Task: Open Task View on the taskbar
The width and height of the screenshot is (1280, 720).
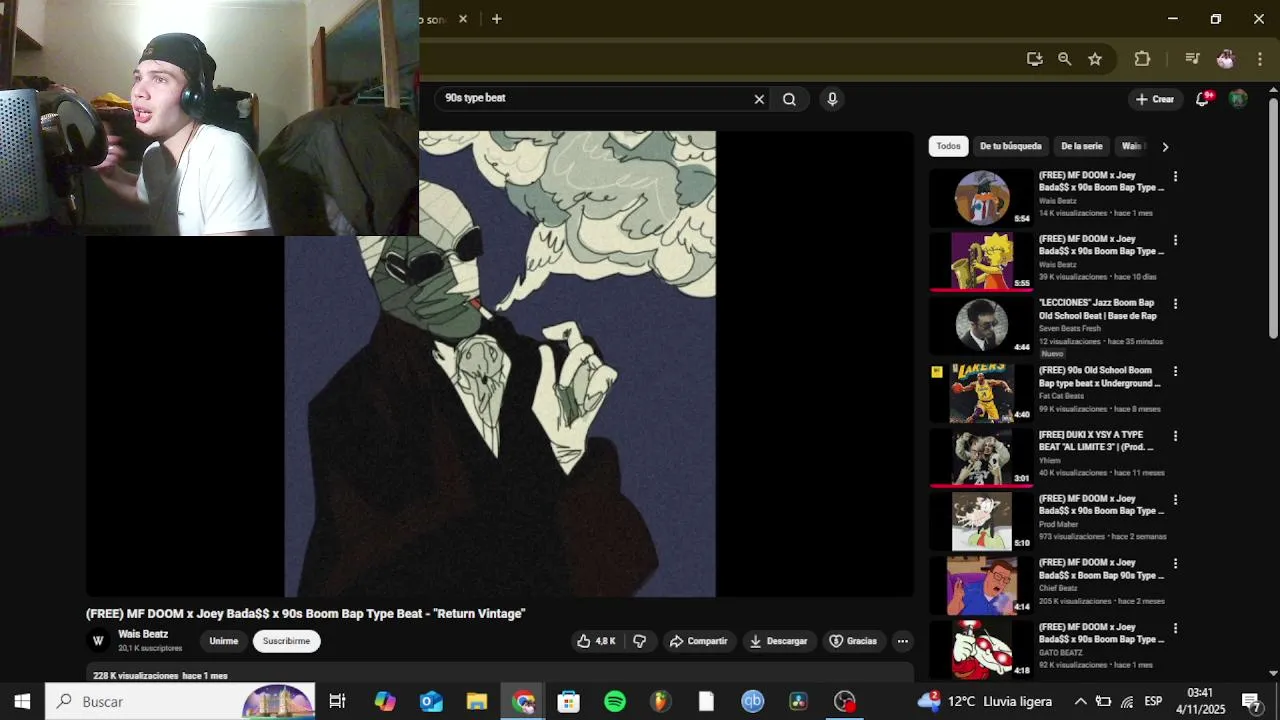Action: point(338,702)
